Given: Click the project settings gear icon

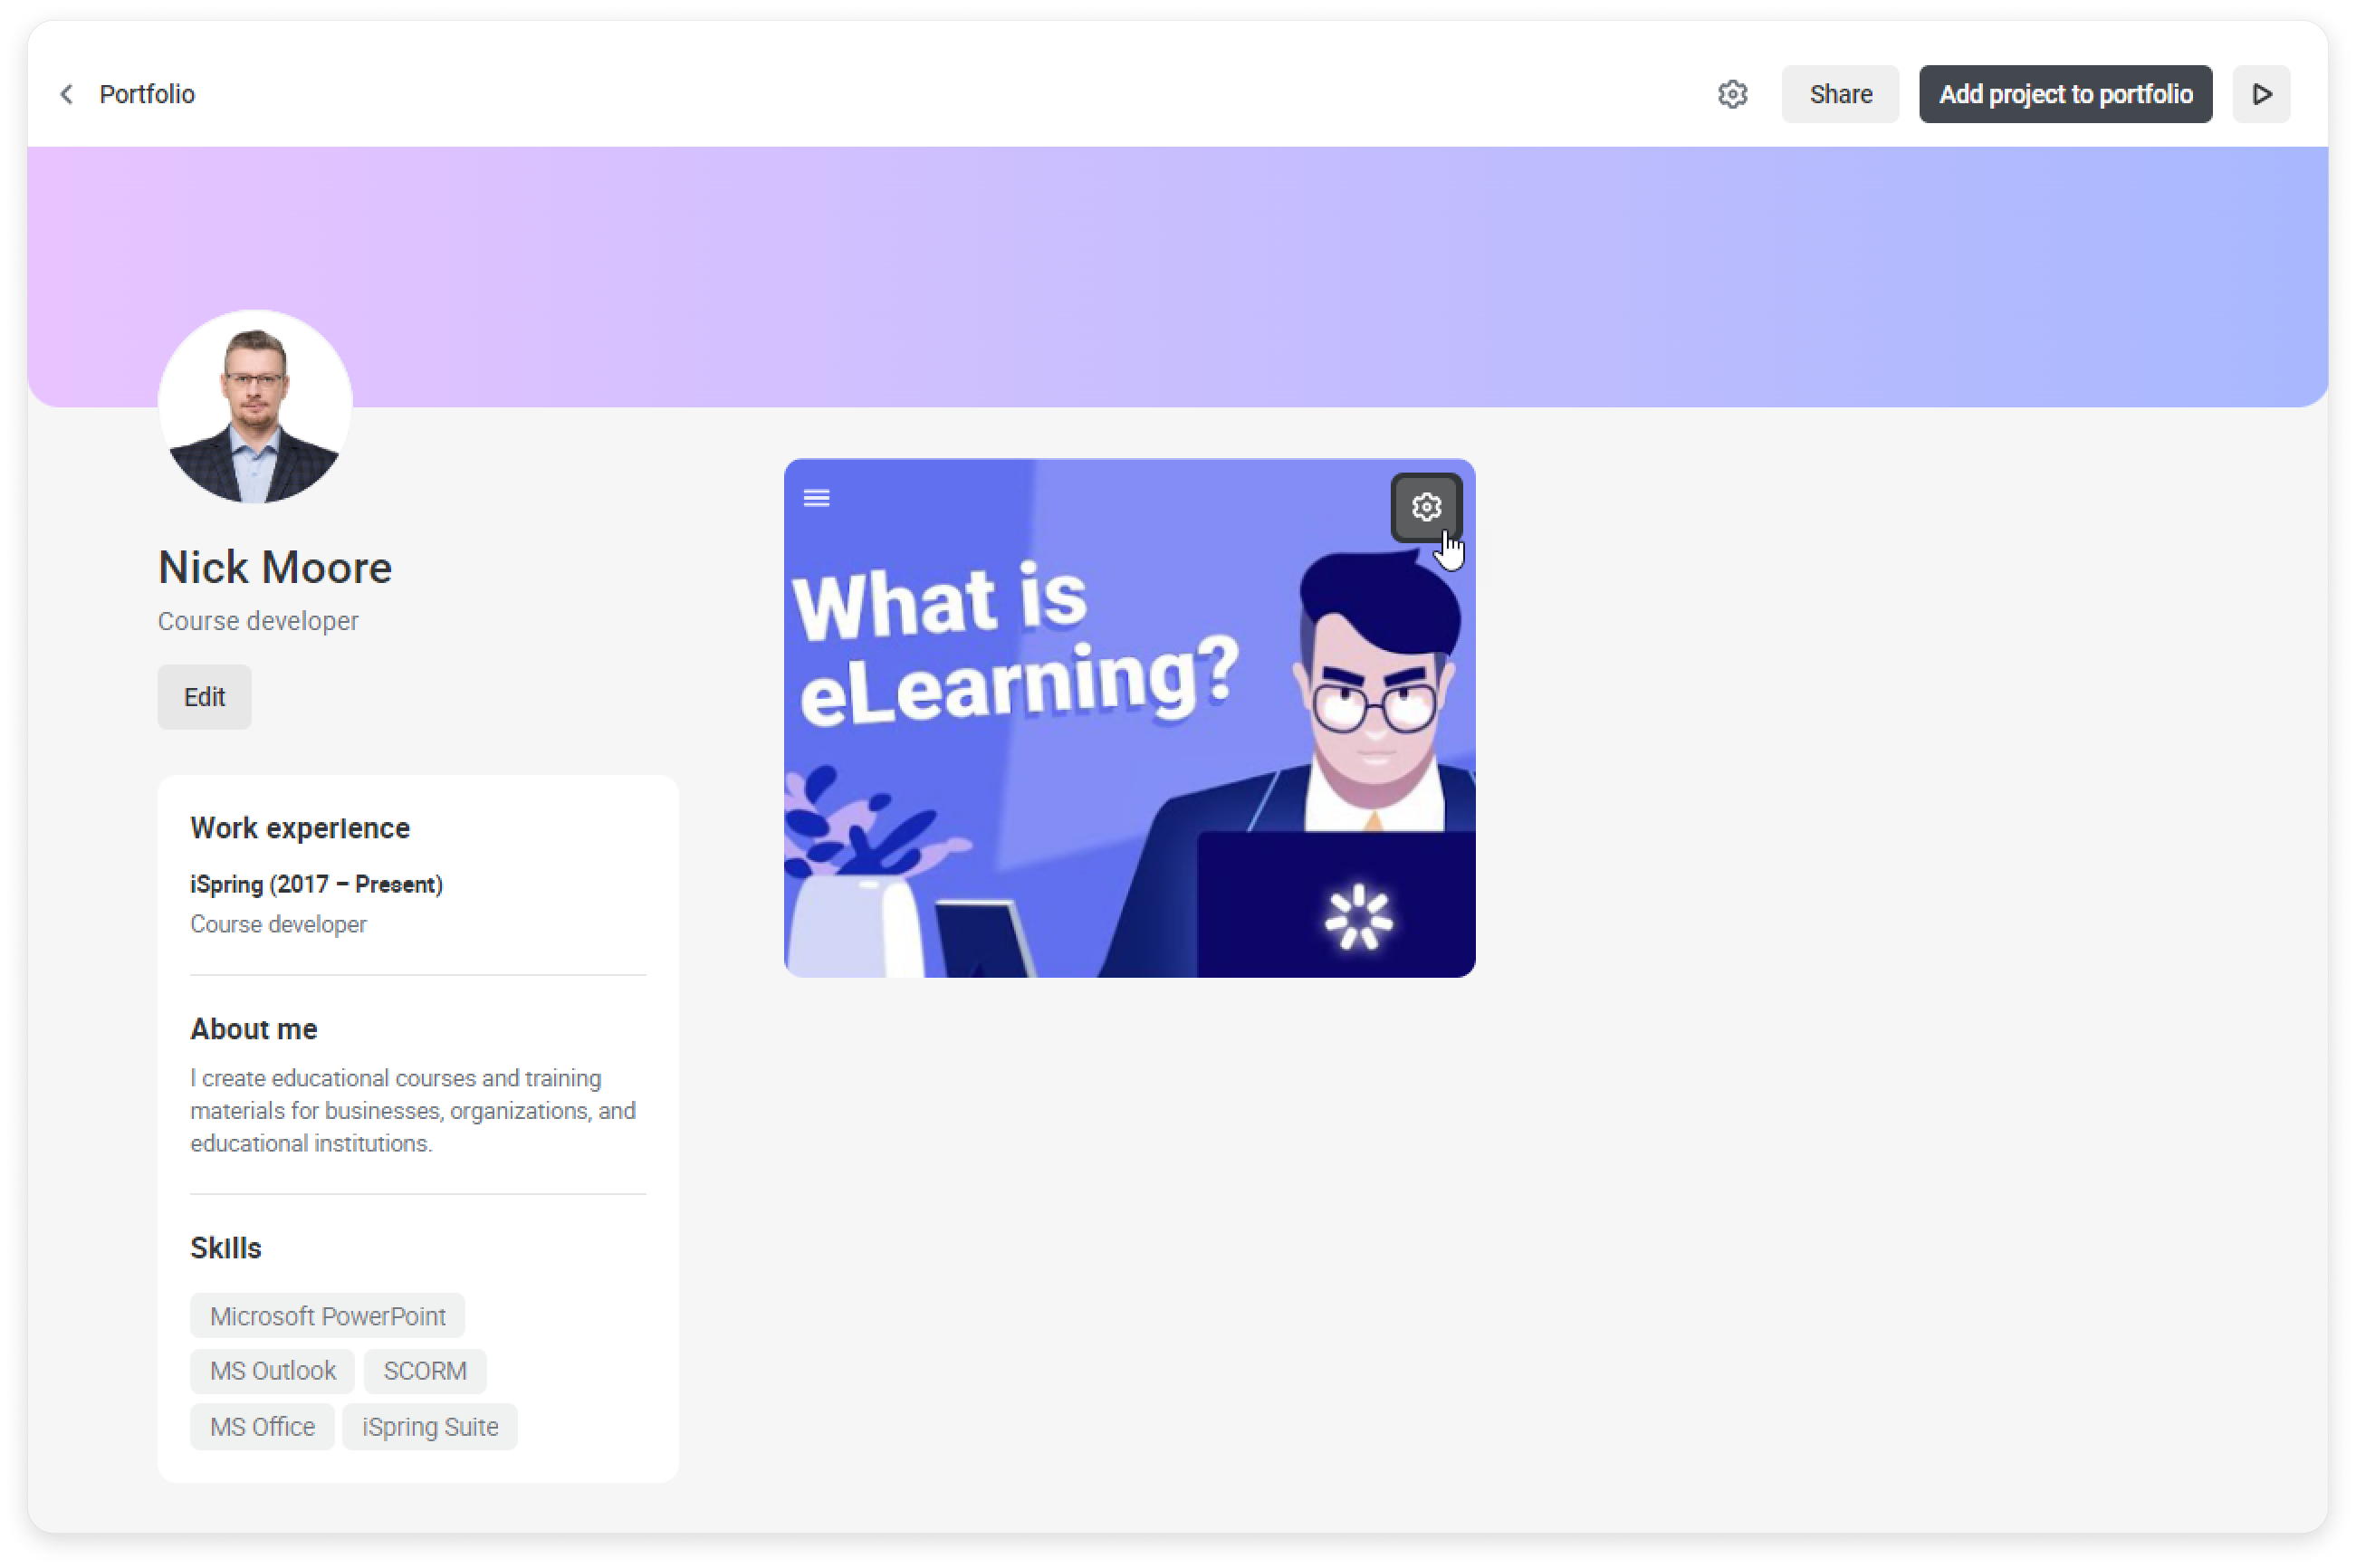Looking at the screenshot, I should pyautogui.click(x=1427, y=506).
